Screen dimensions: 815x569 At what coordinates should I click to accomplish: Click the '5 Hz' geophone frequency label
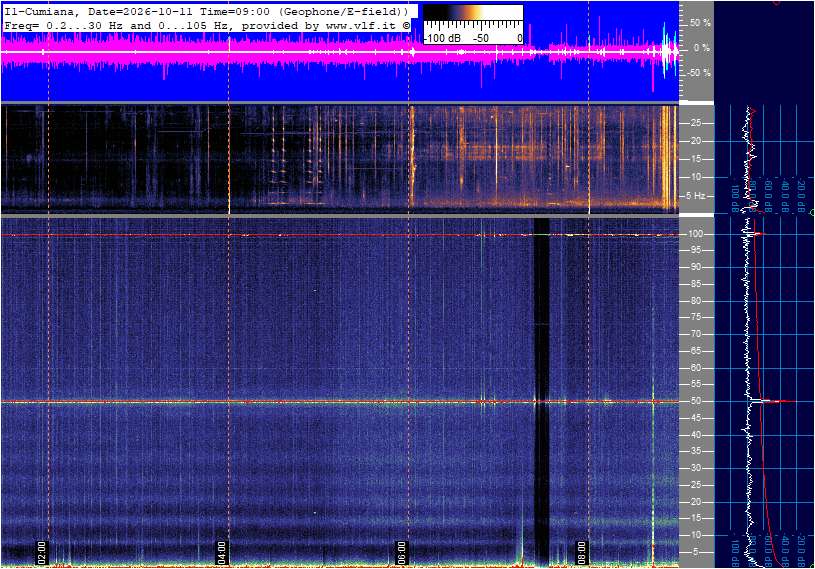click(695, 196)
